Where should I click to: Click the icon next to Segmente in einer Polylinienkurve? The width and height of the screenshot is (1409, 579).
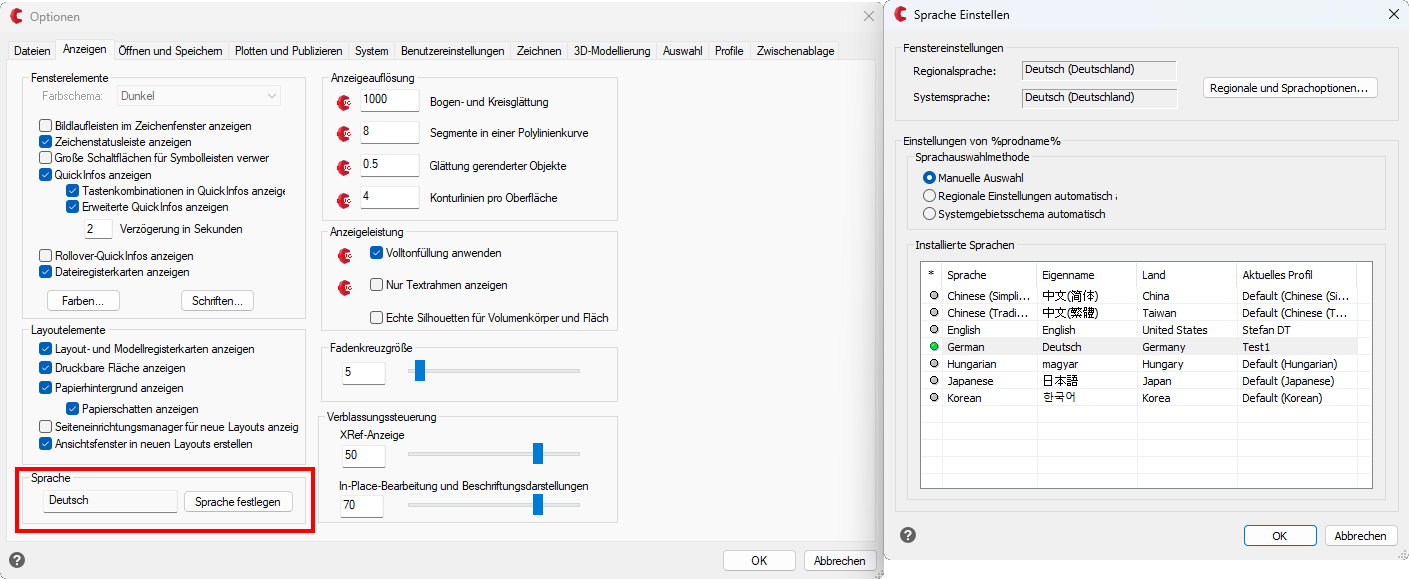(x=345, y=134)
